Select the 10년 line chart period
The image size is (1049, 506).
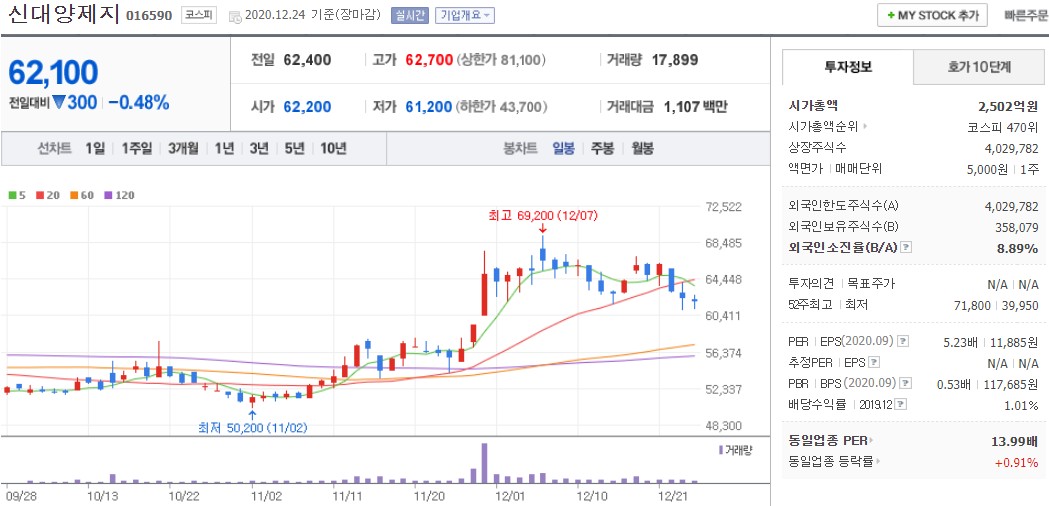click(332, 149)
